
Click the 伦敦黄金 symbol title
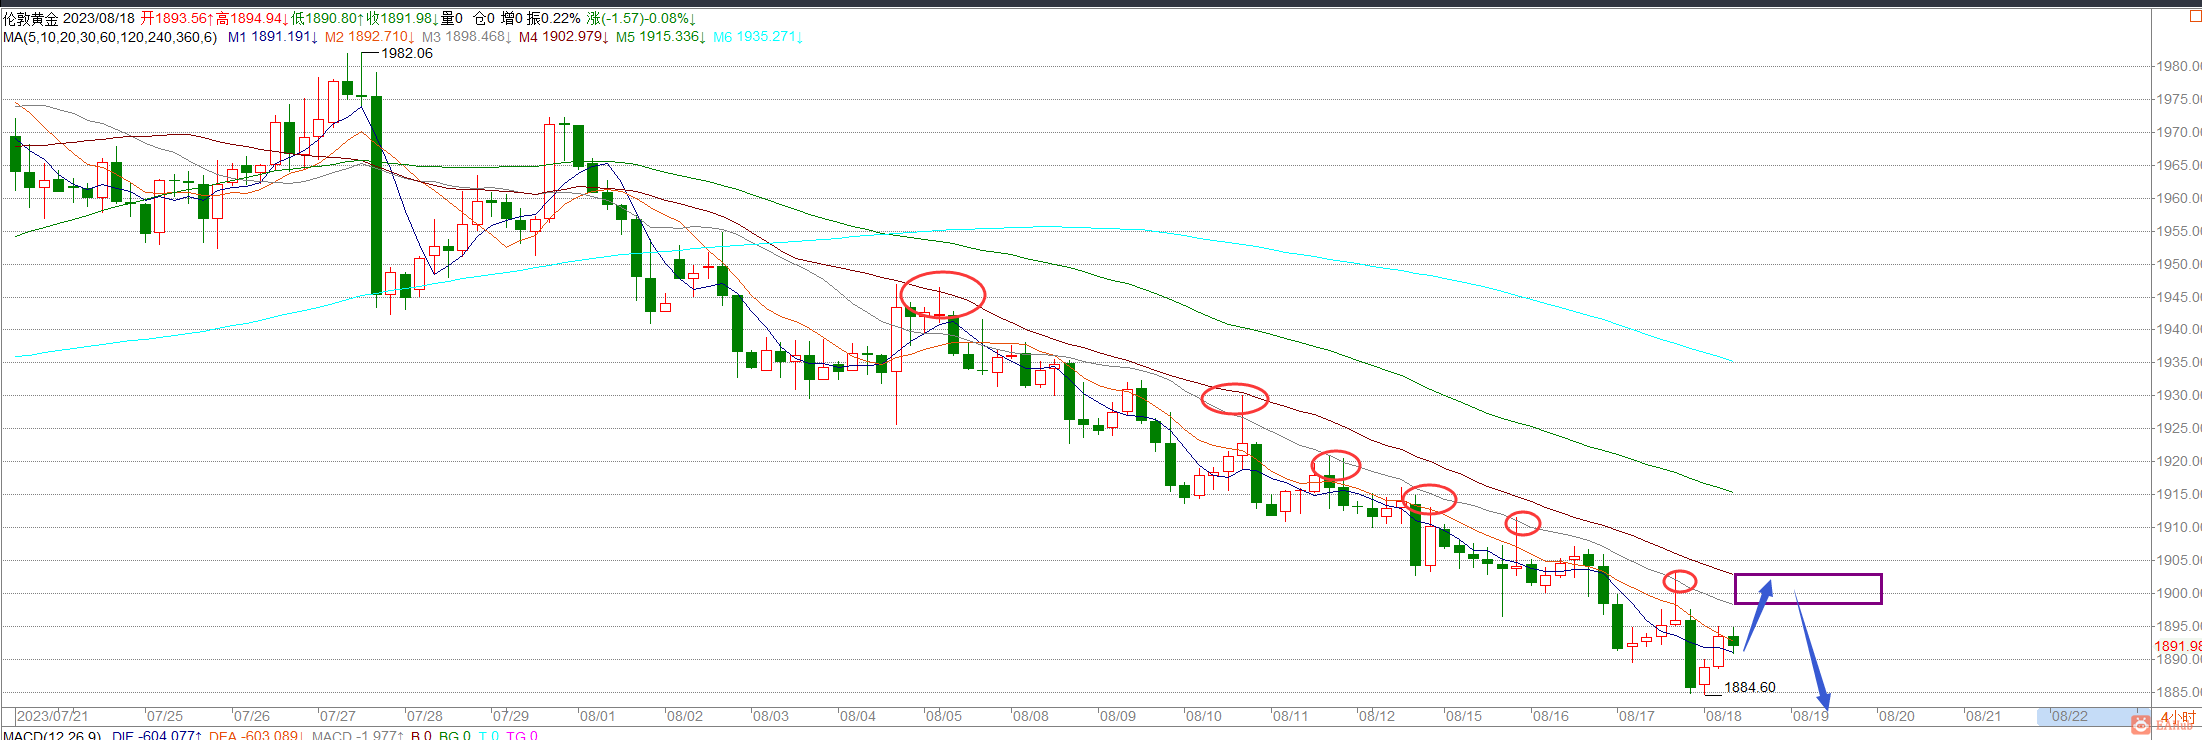30,18
